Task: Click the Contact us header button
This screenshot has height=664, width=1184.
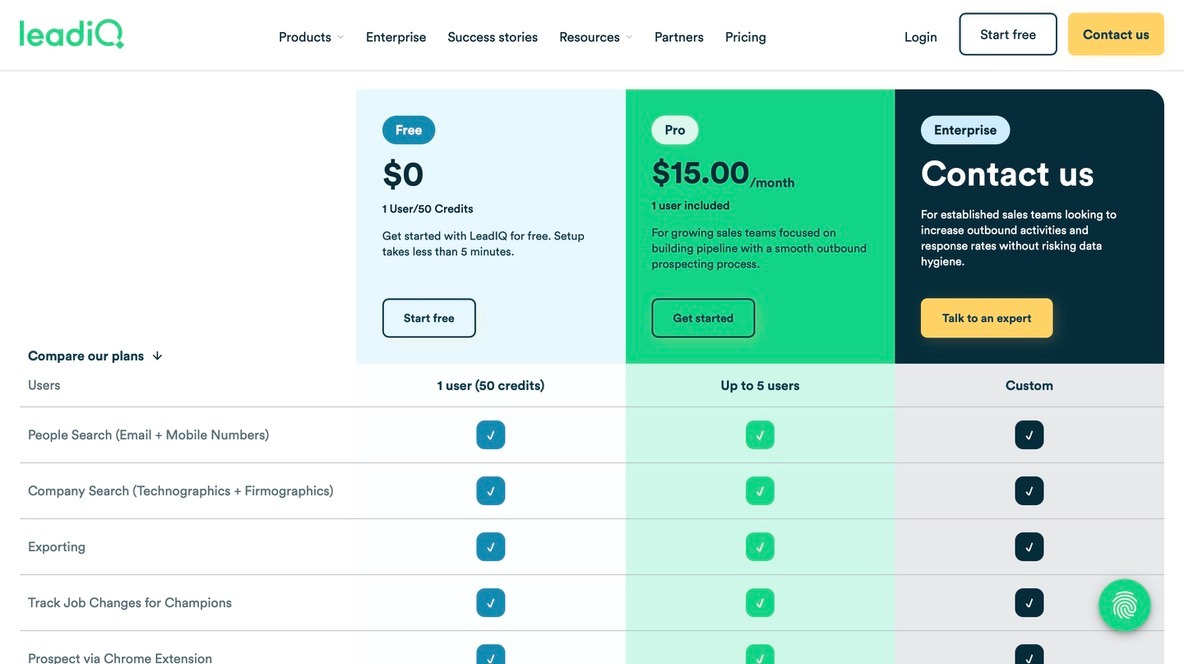Action: pos(1115,34)
